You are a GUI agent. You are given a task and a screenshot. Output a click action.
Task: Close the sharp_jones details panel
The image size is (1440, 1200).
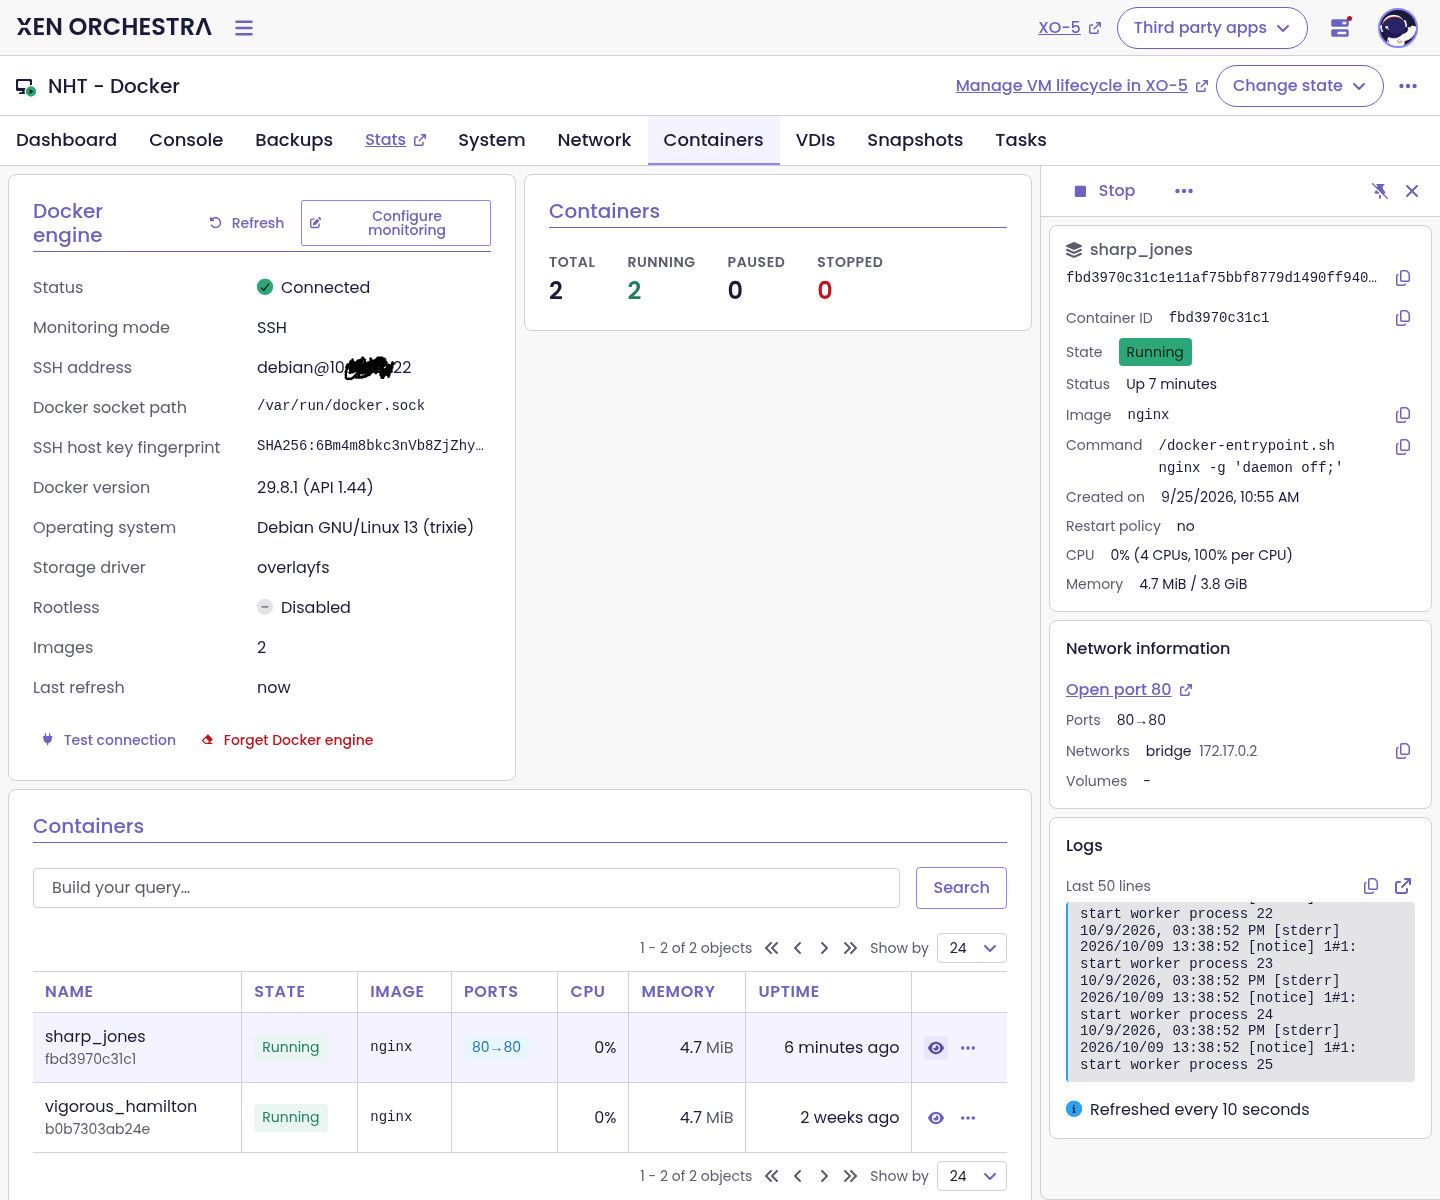click(x=1412, y=191)
